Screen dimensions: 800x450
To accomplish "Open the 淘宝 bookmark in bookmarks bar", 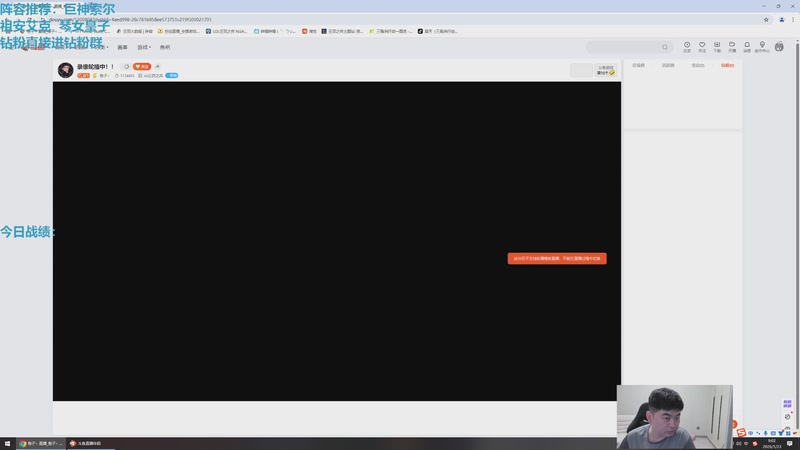I will pos(309,31).
